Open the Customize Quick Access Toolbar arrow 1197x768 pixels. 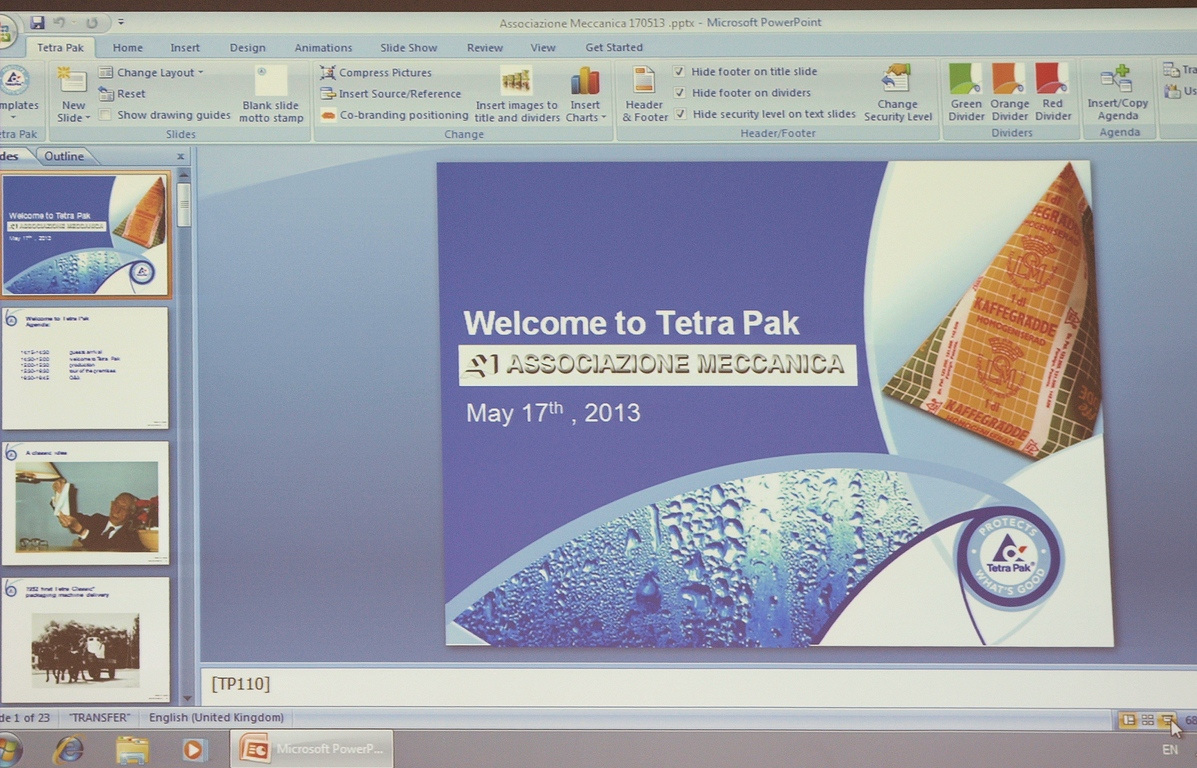[121, 22]
